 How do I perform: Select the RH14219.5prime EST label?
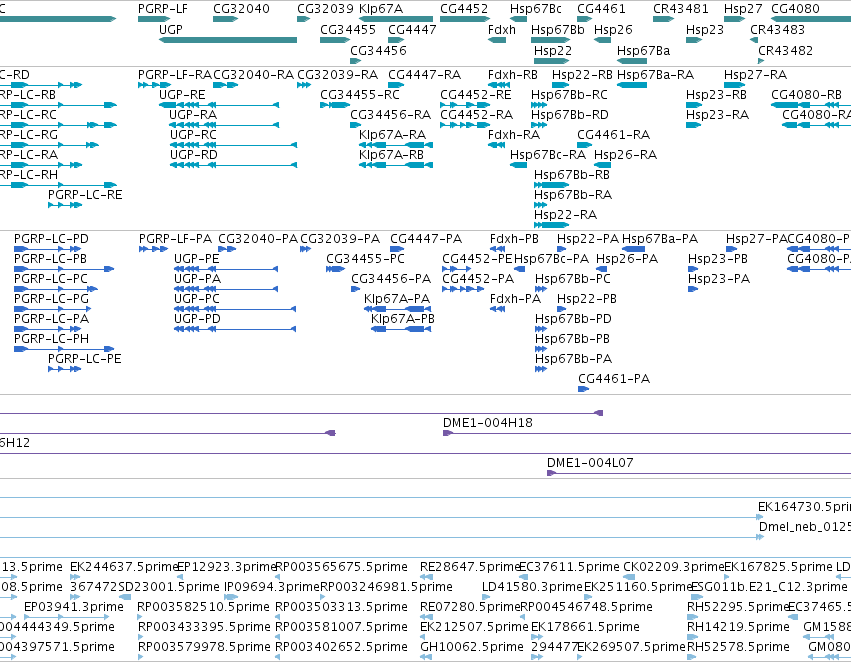[738, 627]
